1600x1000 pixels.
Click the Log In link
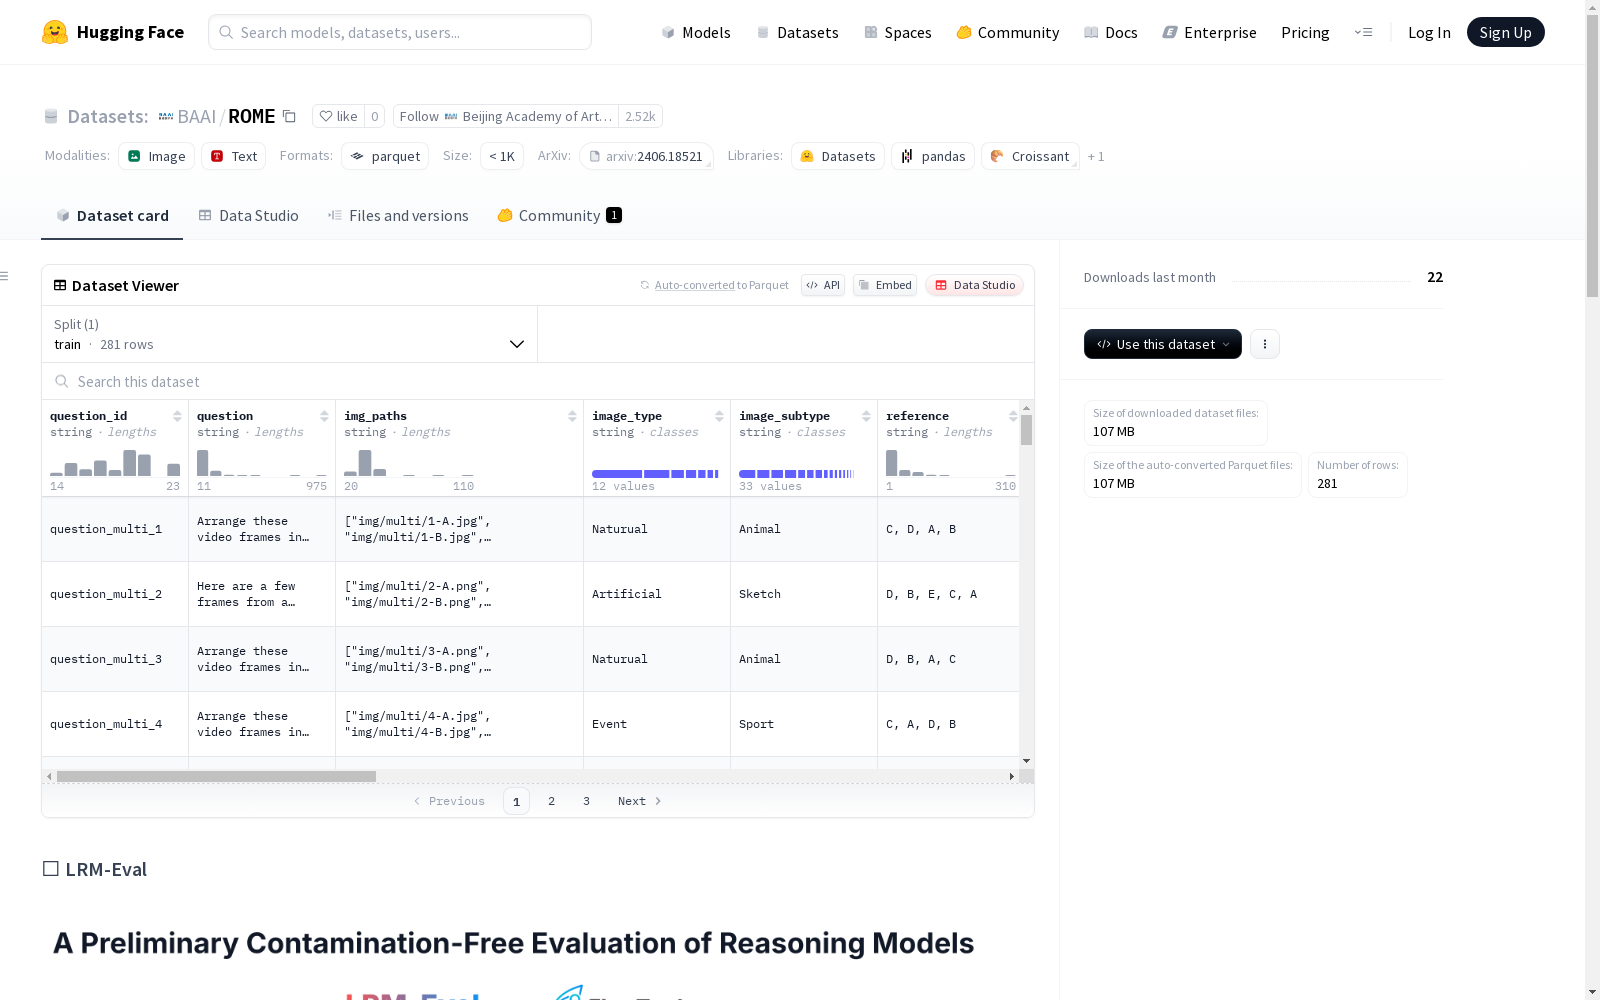click(x=1429, y=33)
